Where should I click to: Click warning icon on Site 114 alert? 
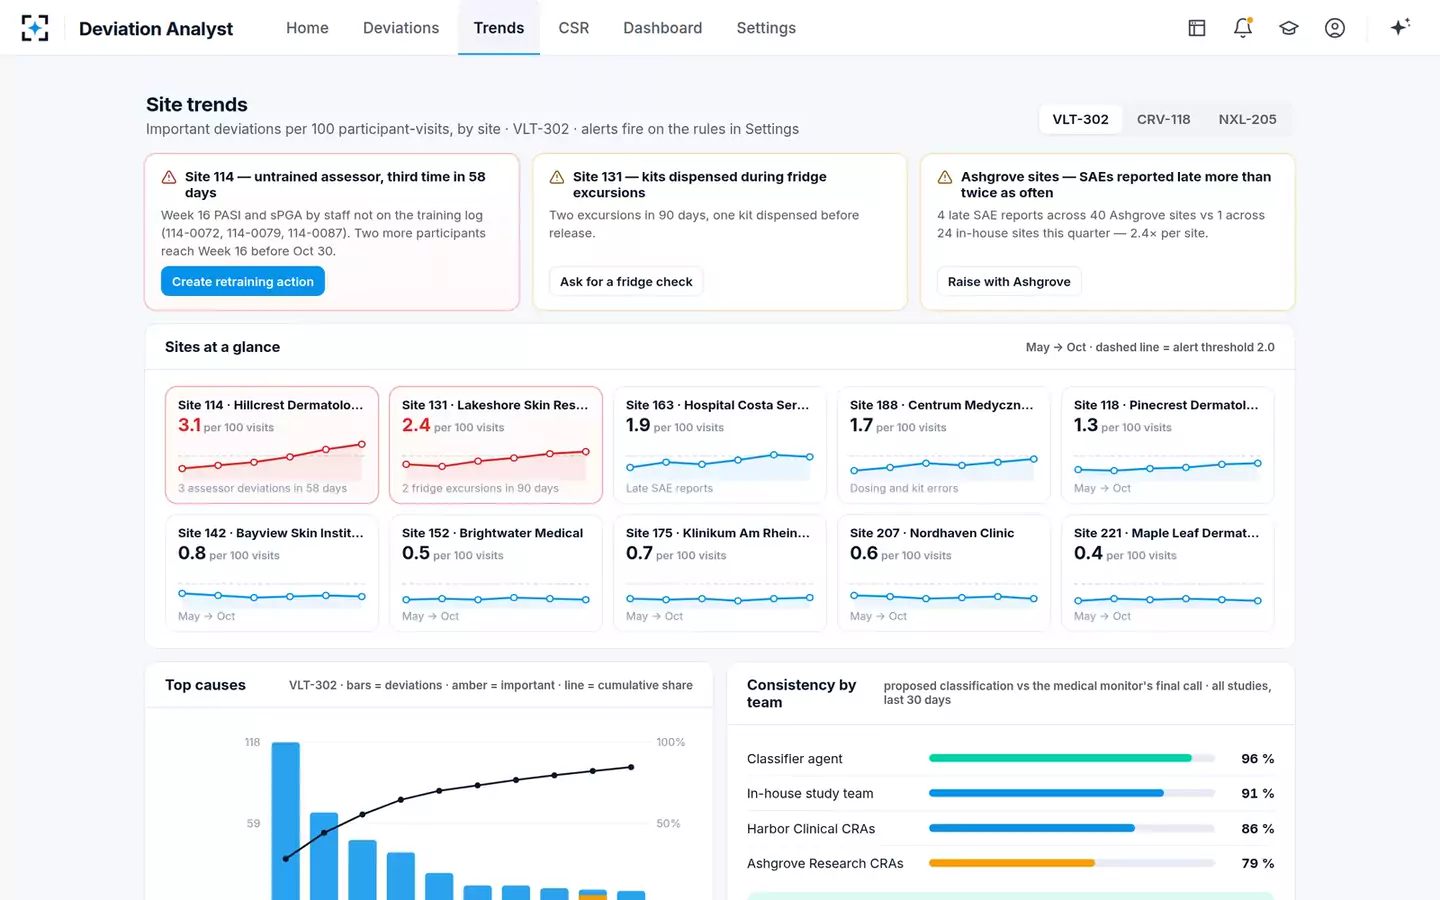tap(169, 177)
